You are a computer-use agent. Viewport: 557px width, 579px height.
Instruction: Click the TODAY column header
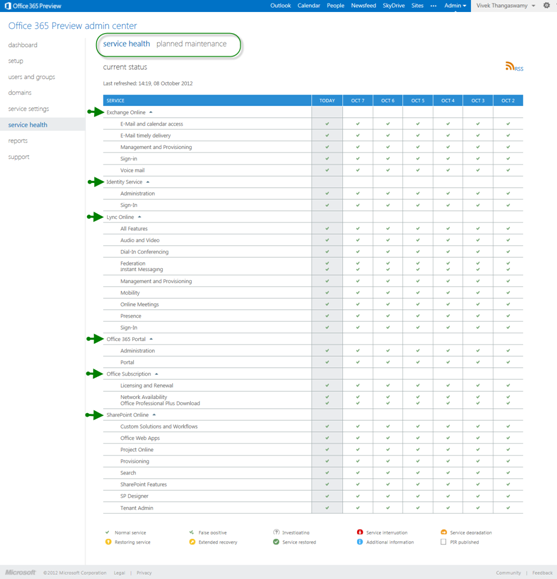tap(327, 100)
